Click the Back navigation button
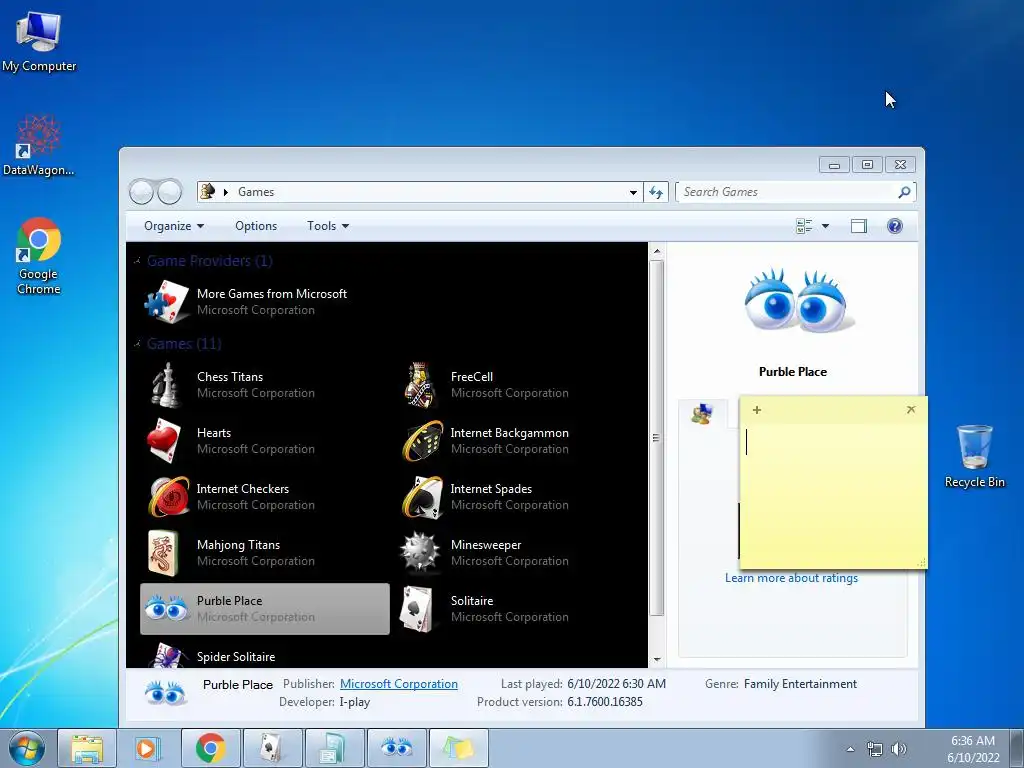 142,192
